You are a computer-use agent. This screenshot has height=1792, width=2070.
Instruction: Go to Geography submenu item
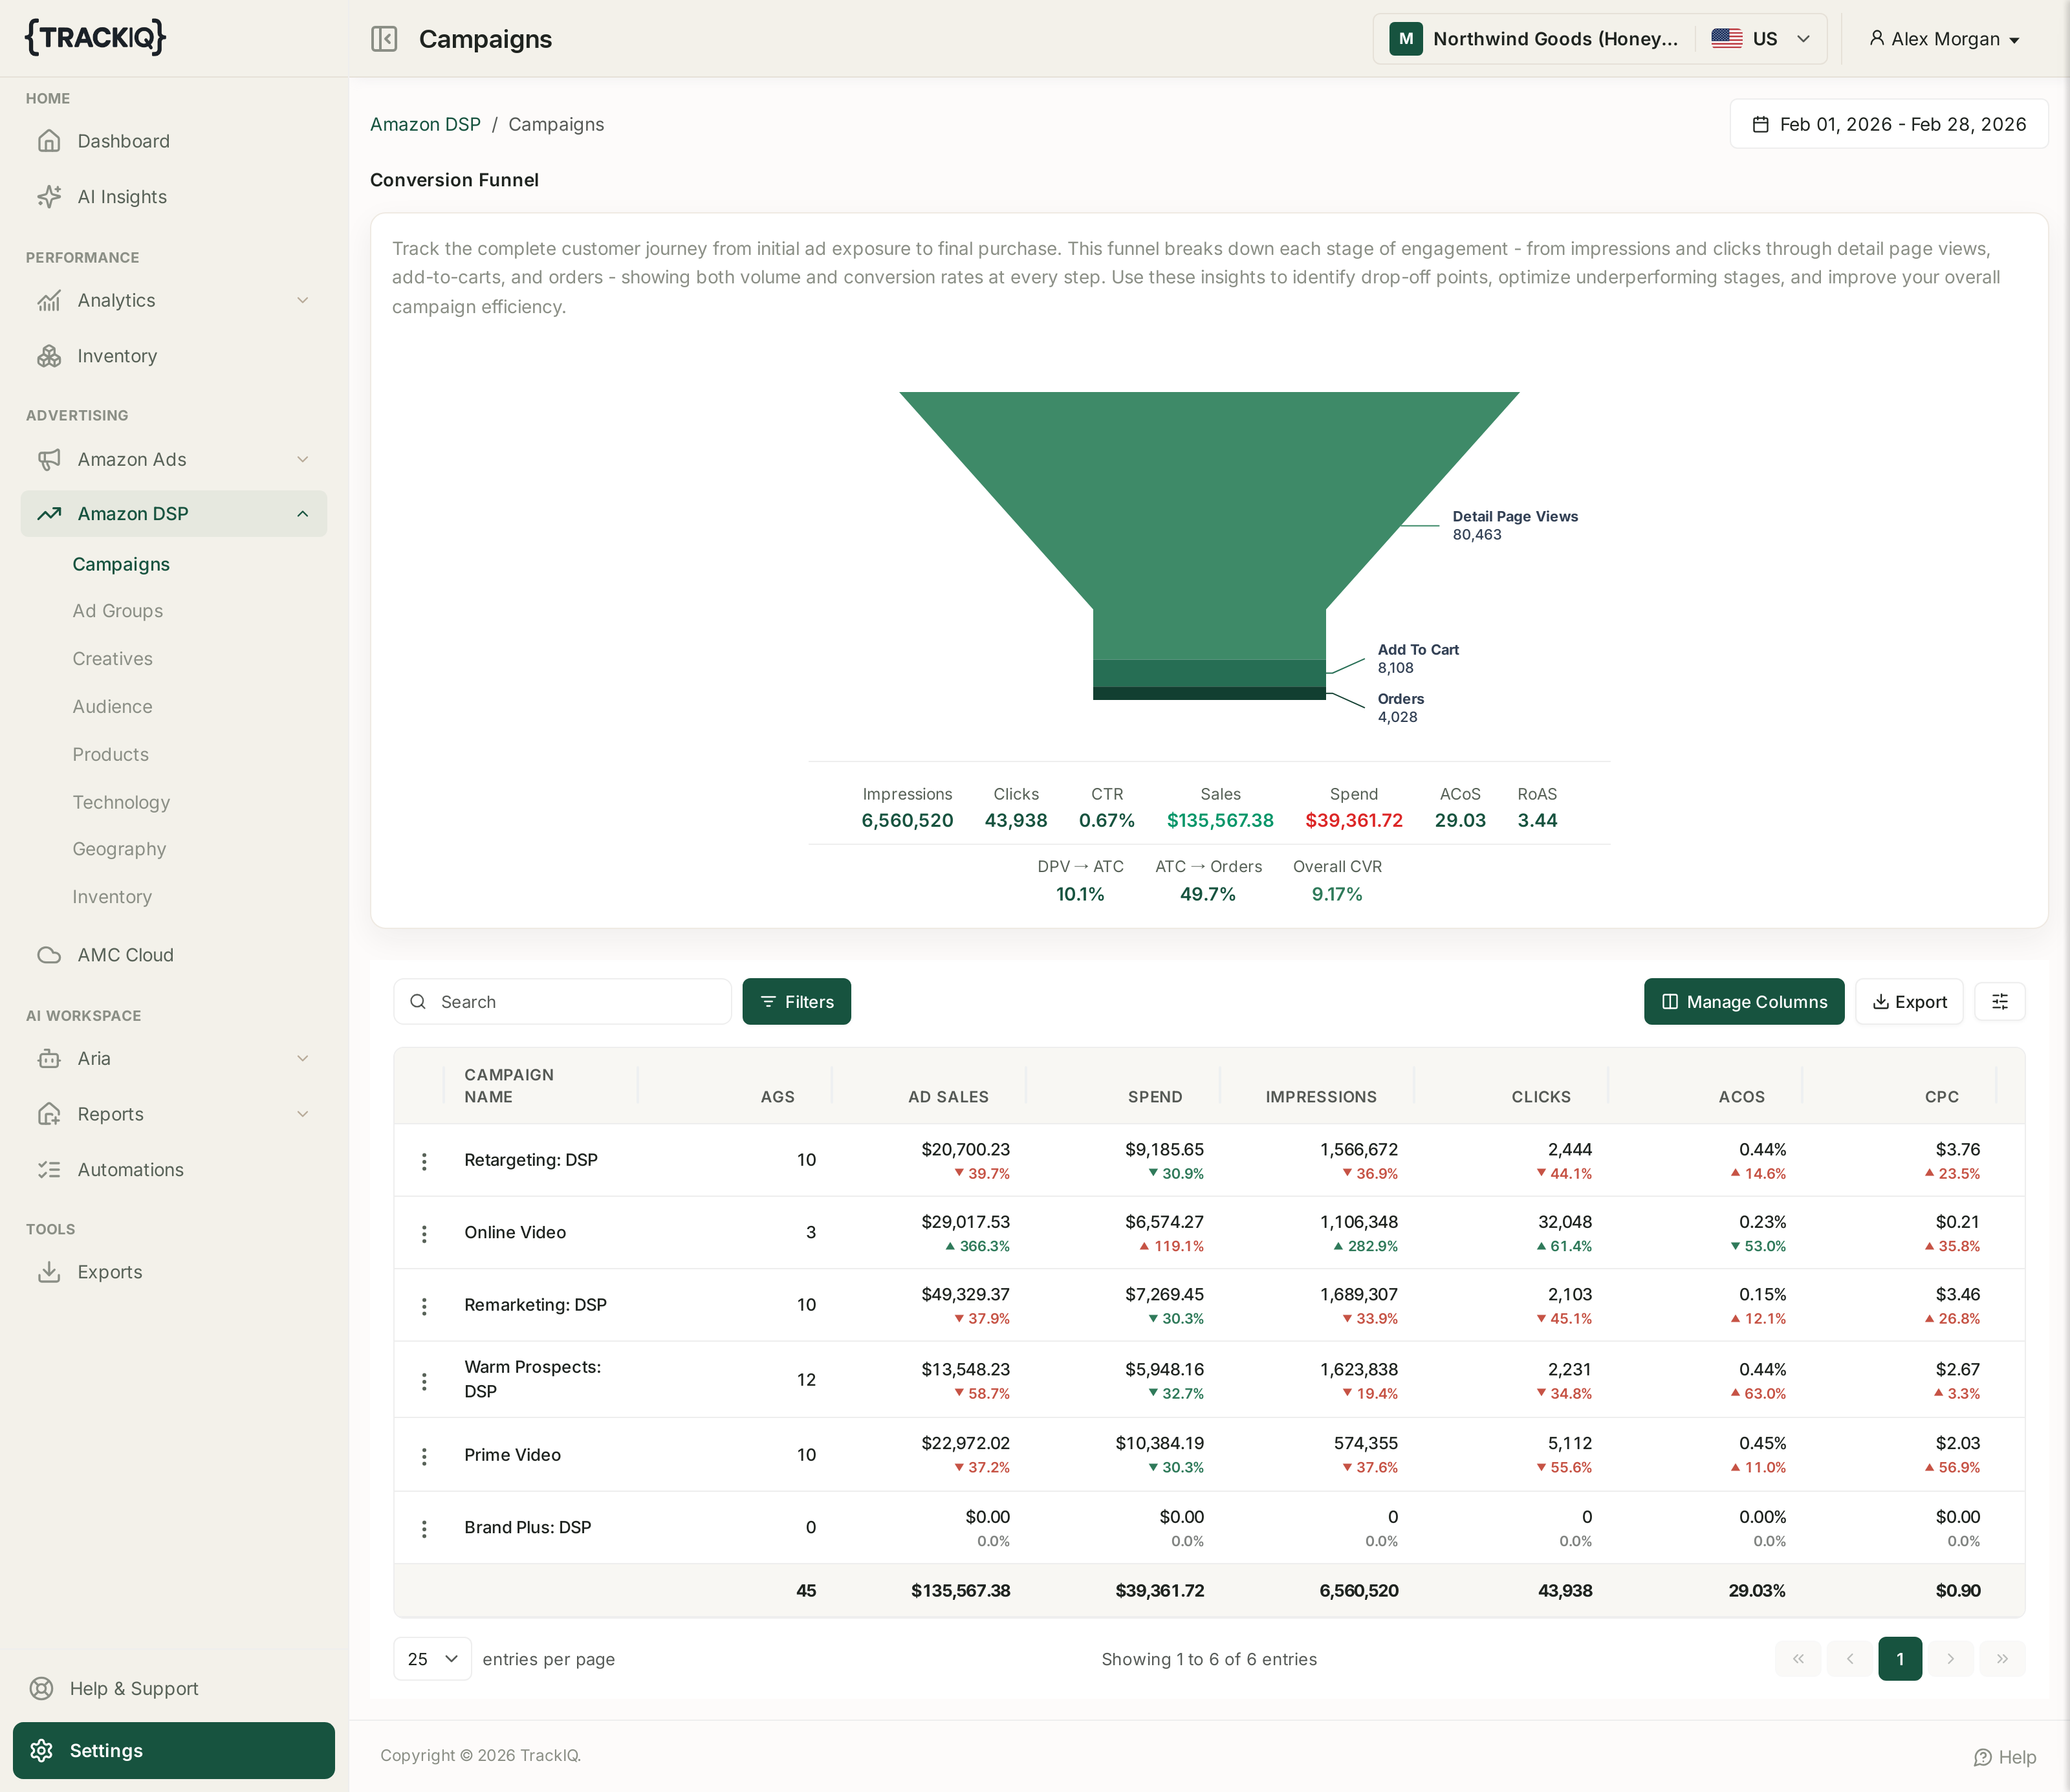pos(120,849)
